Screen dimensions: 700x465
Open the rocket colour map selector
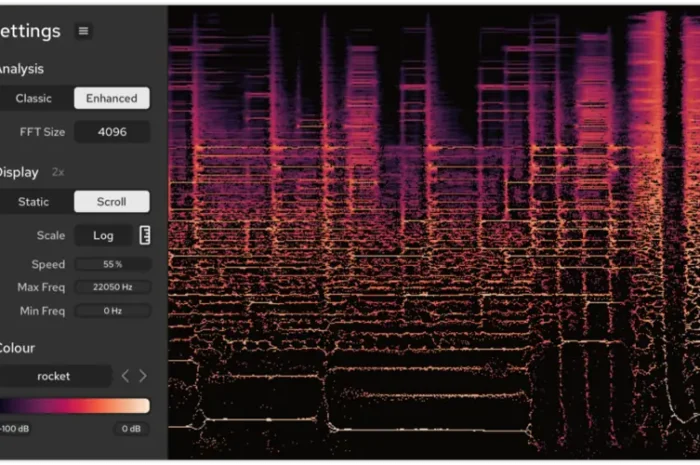[x=54, y=376]
